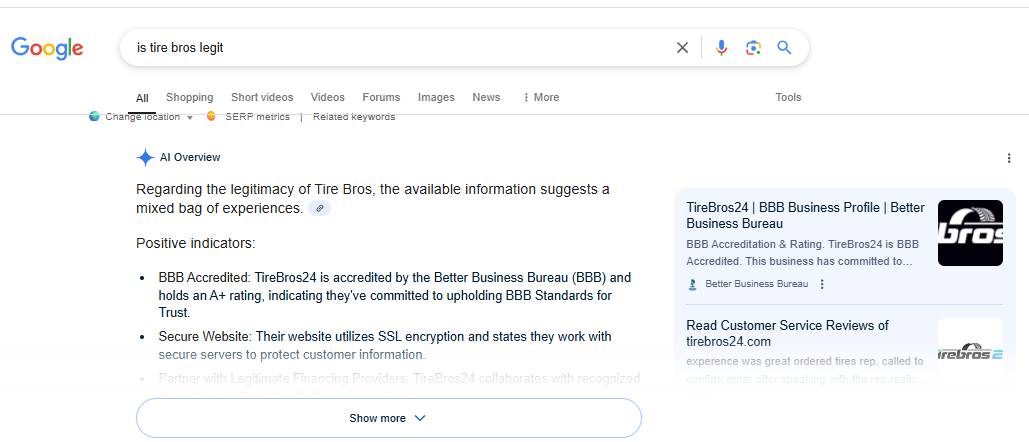Open the tirebros24.com reviews thumbnail

(x=970, y=351)
